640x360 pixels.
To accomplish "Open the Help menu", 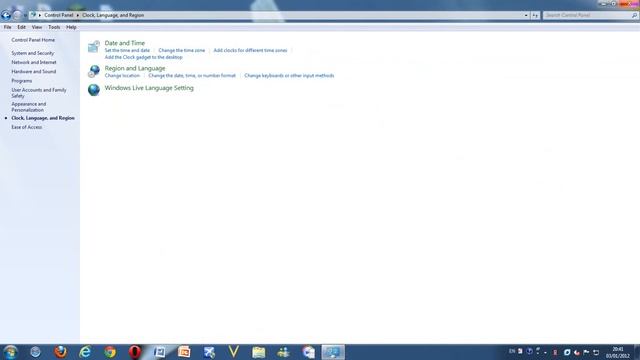I will coord(71,27).
